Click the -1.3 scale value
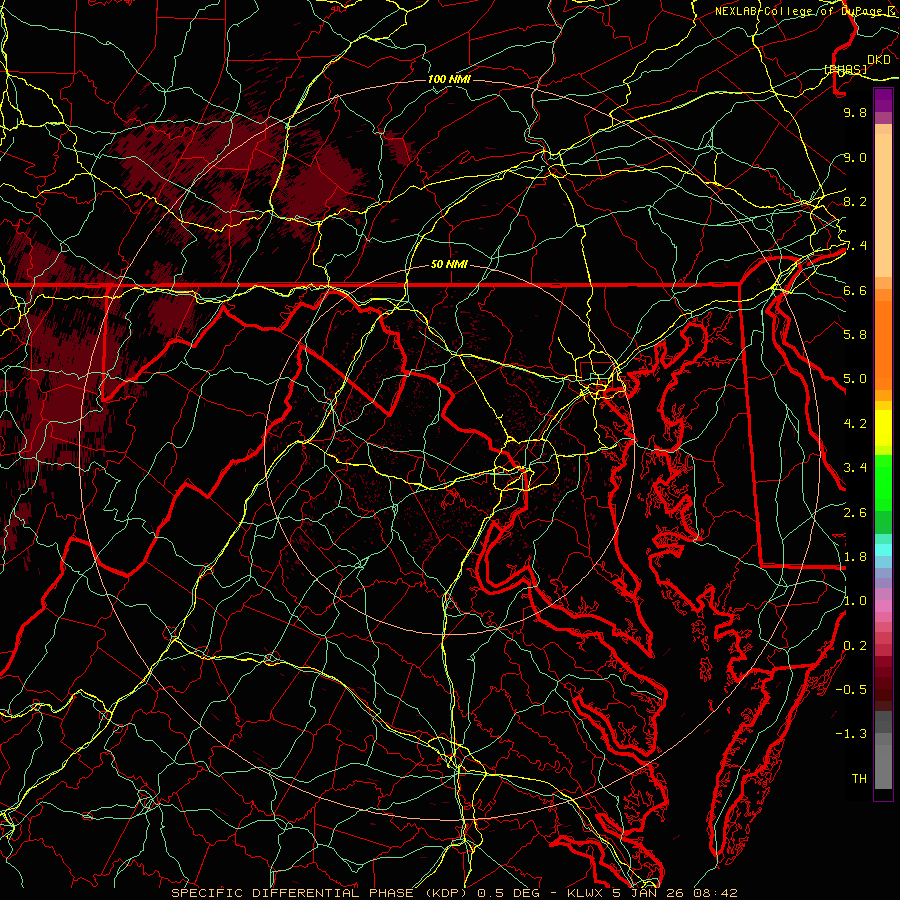This screenshot has height=900, width=900. [851, 734]
